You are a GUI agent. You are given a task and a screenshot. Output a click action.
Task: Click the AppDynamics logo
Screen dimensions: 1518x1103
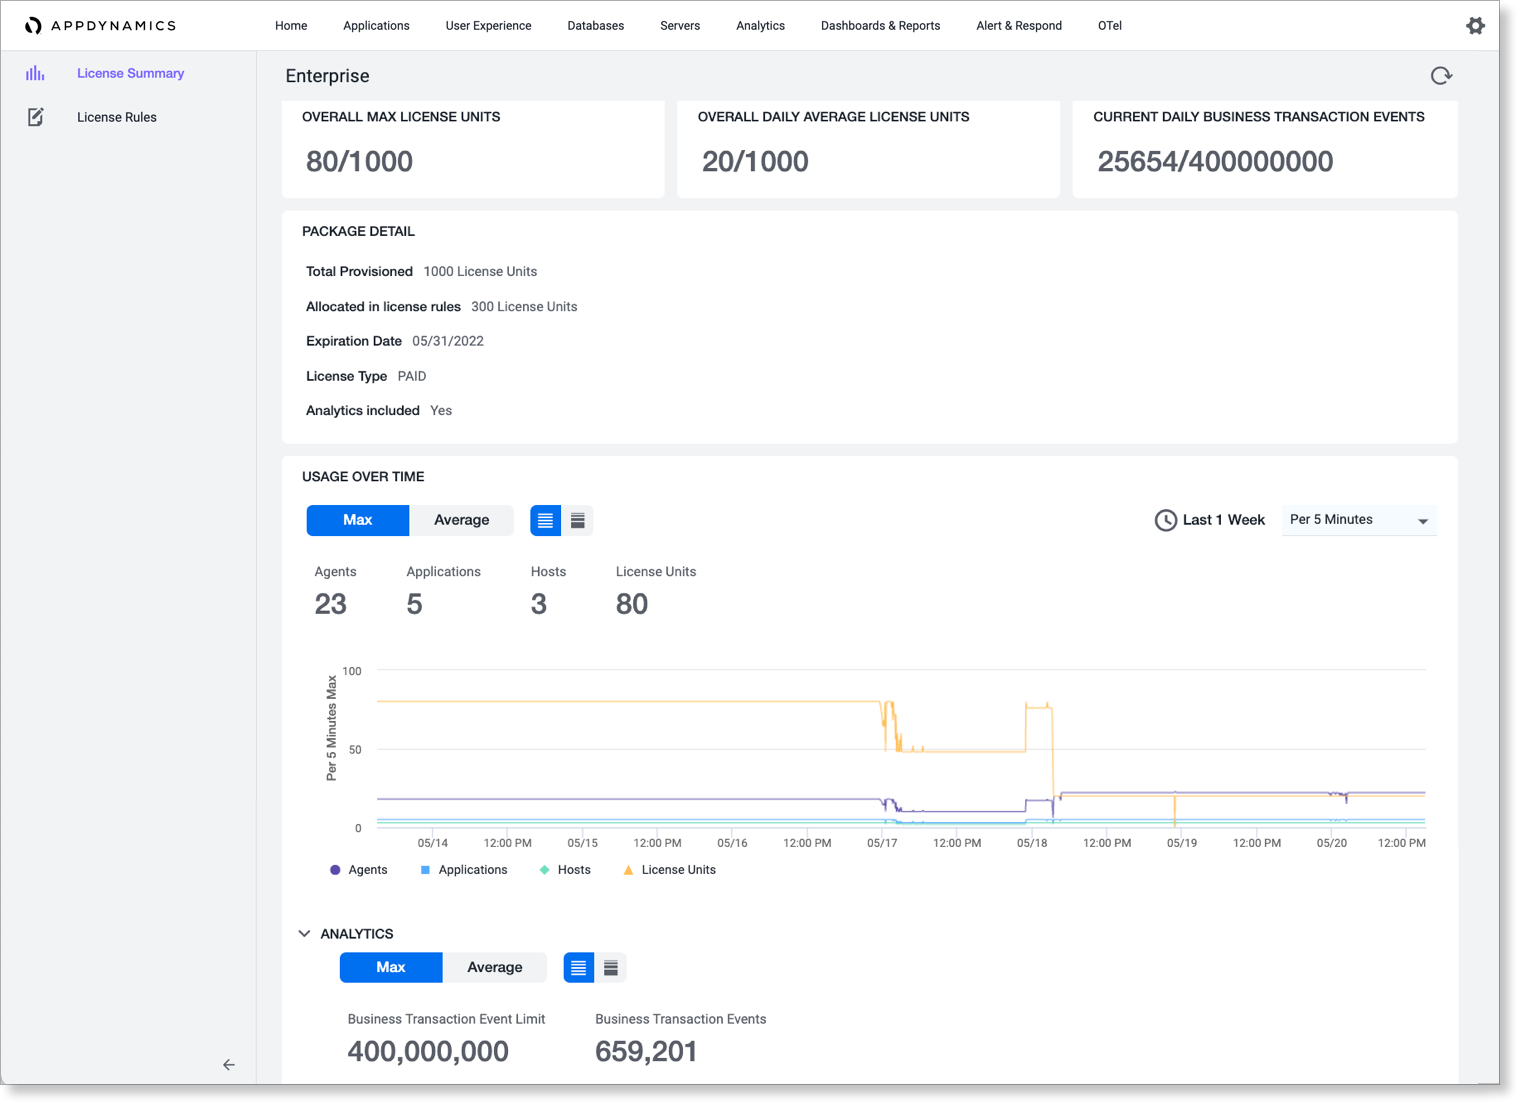(x=100, y=26)
